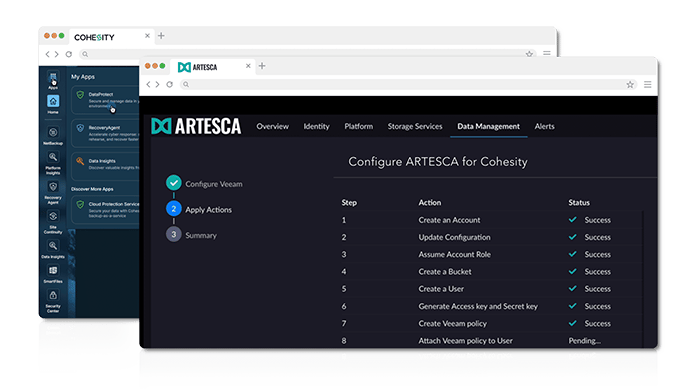
Task: Open ARTESCA browser hamburger menu
Action: point(647,84)
